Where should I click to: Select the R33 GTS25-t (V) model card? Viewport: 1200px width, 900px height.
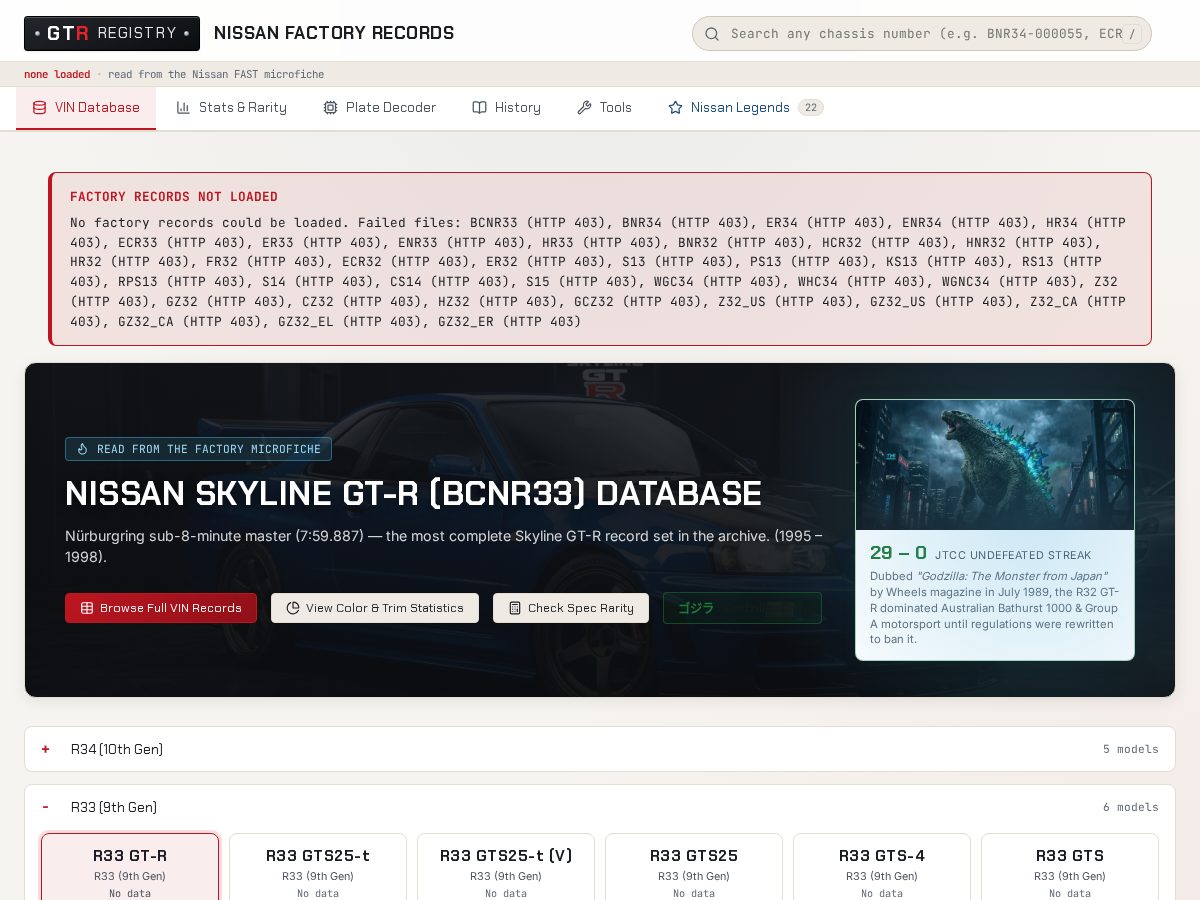click(x=506, y=867)
